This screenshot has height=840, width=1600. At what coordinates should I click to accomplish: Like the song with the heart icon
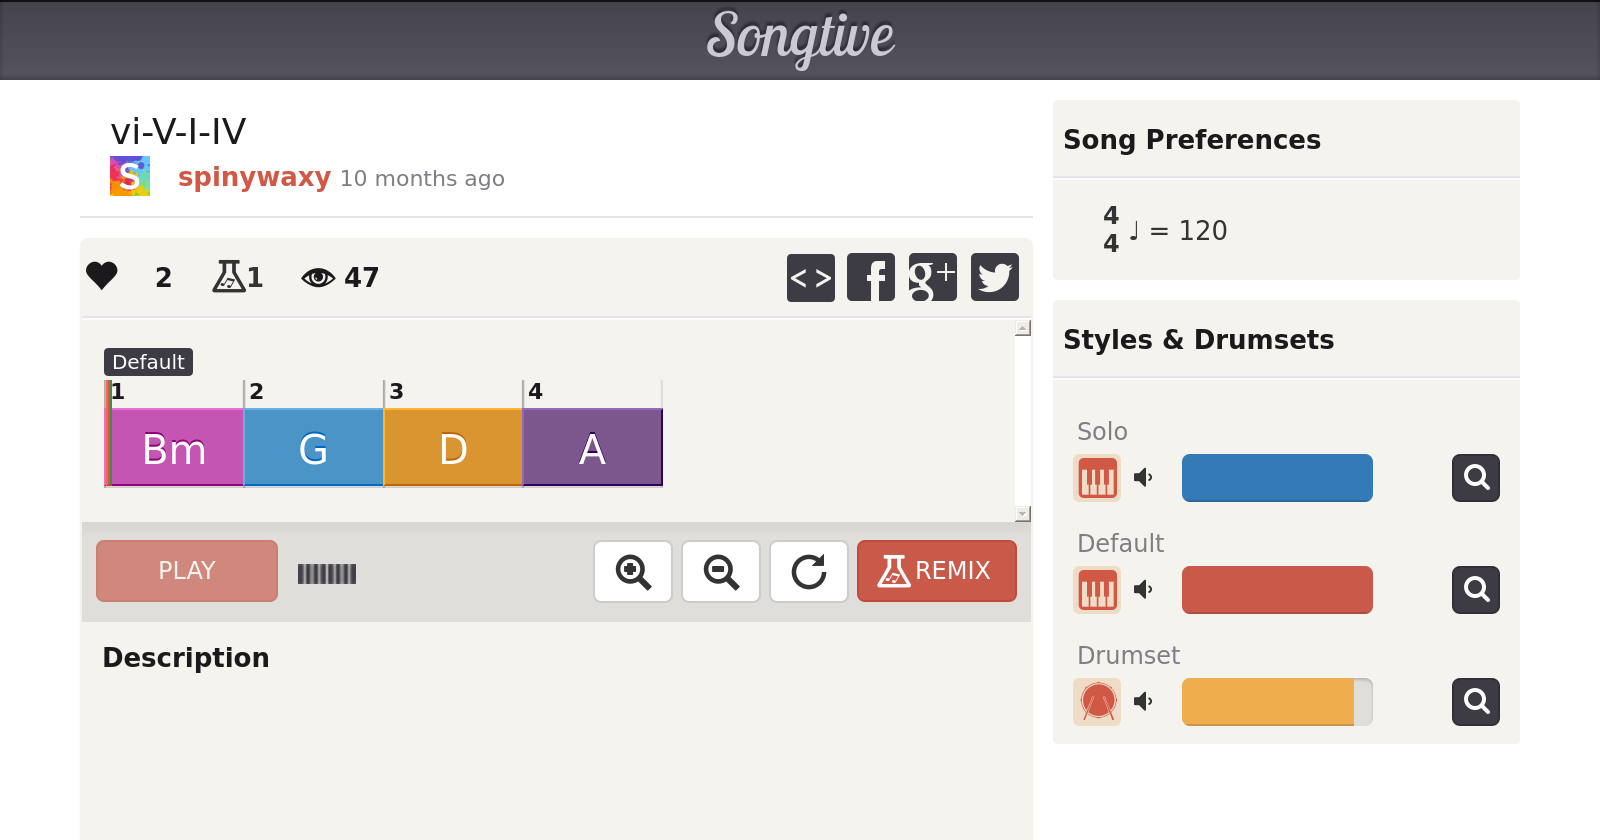click(102, 276)
